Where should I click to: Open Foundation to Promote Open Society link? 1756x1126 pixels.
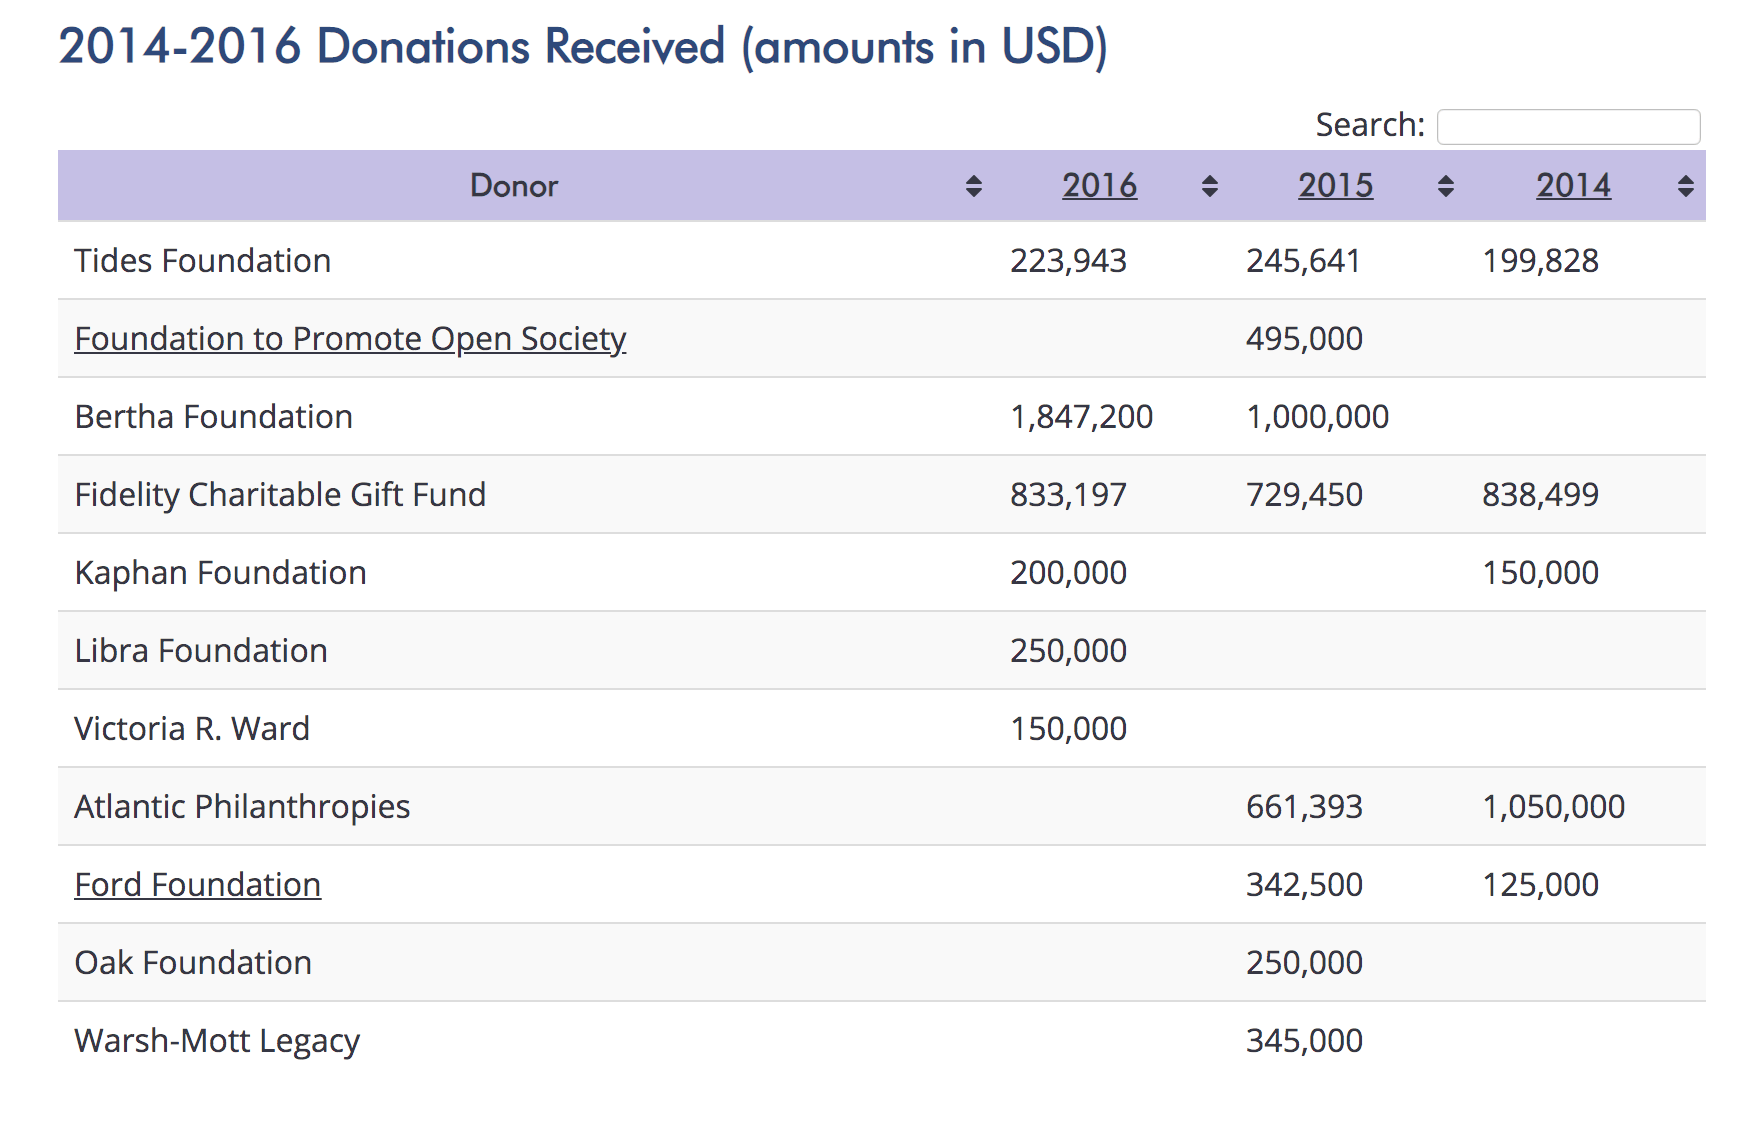pos(350,339)
